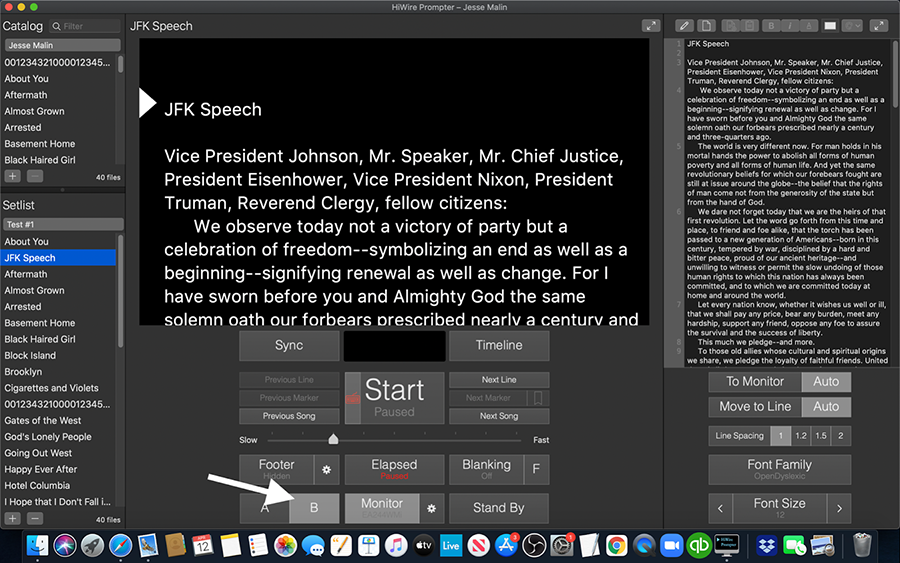This screenshot has width=900, height=563.
Task: Open Dropbox from the Dock
Action: [766, 545]
